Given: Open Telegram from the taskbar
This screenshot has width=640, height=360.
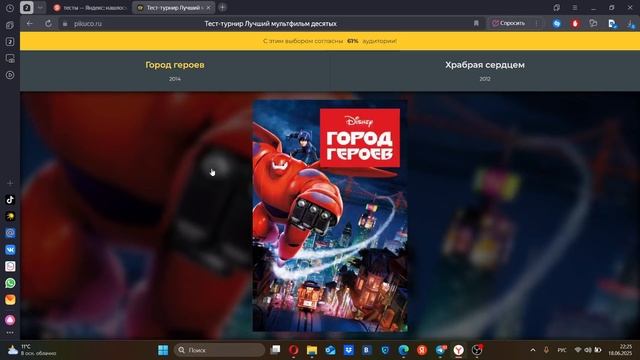Looking at the screenshot, I should point(440,350).
